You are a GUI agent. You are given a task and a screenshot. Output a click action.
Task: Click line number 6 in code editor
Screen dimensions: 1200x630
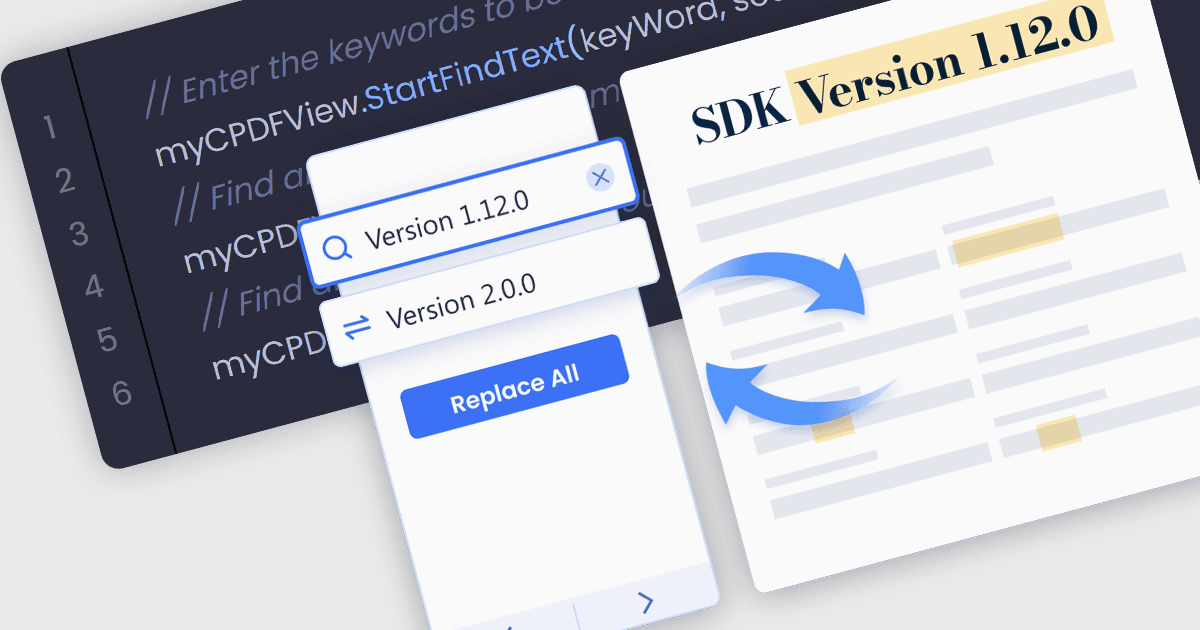(x=121, y=393)
